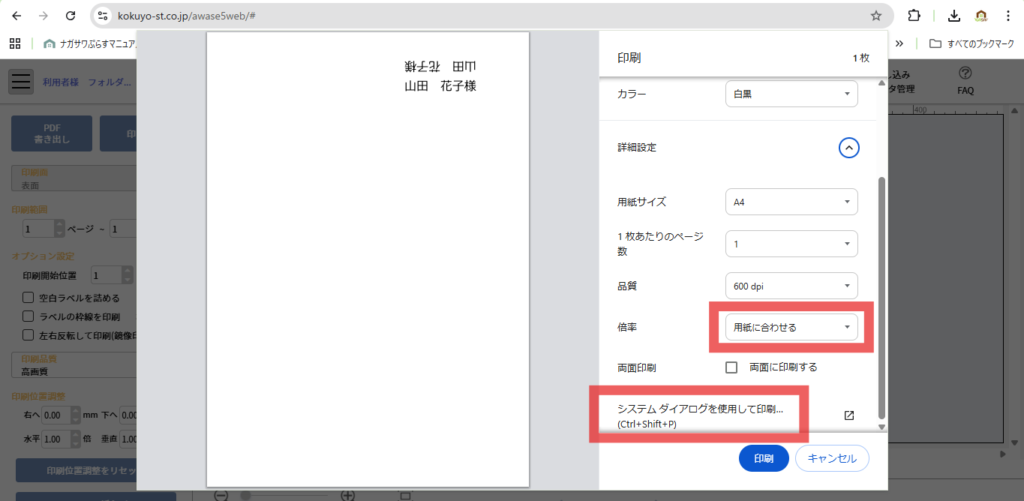This screenshot has width=1024, height=501.
Task: Open the apps grid in bookmarks bar
Action: point(15,43)
